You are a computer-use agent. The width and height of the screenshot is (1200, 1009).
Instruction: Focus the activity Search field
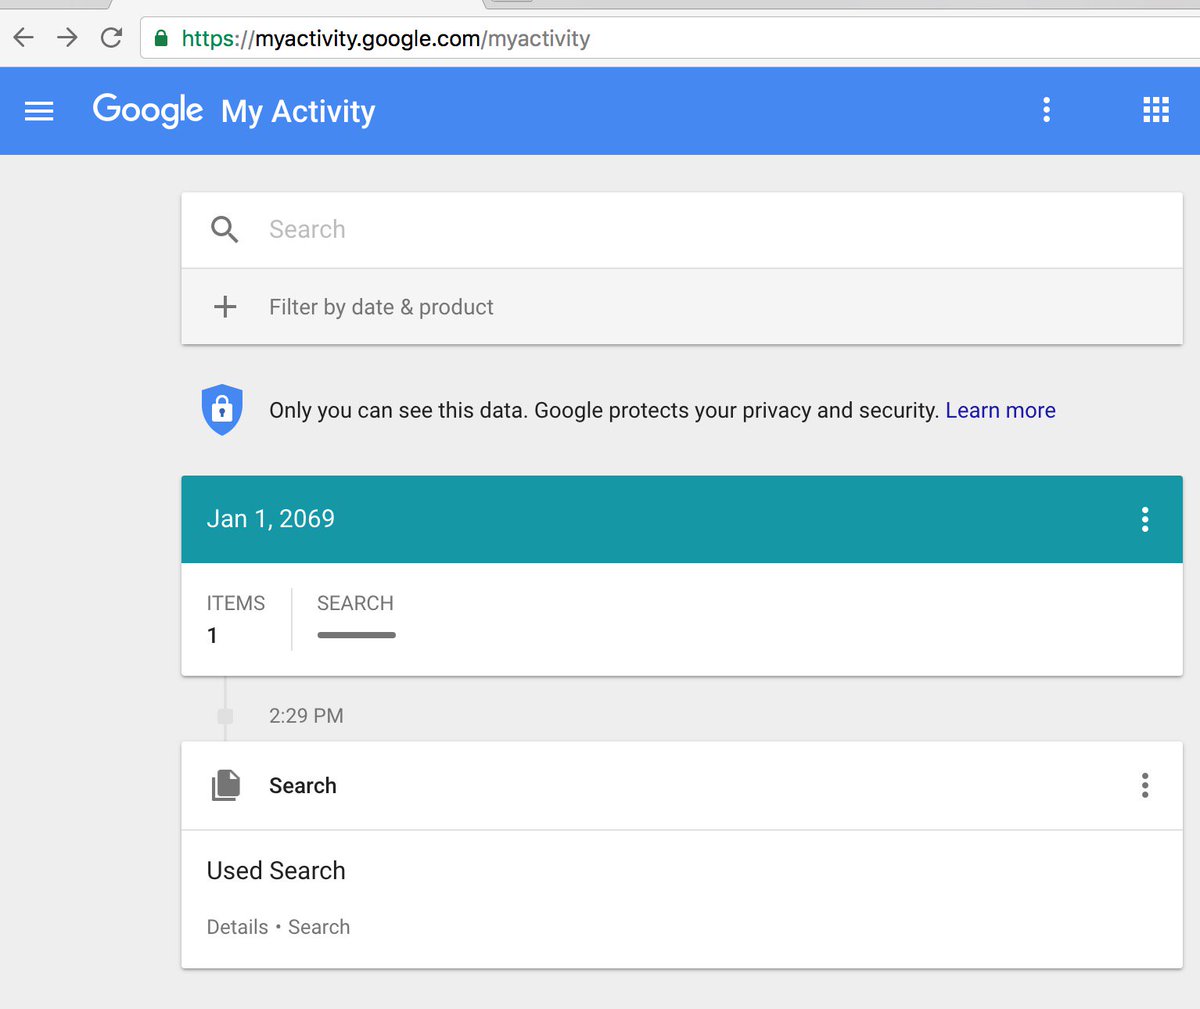681,230
